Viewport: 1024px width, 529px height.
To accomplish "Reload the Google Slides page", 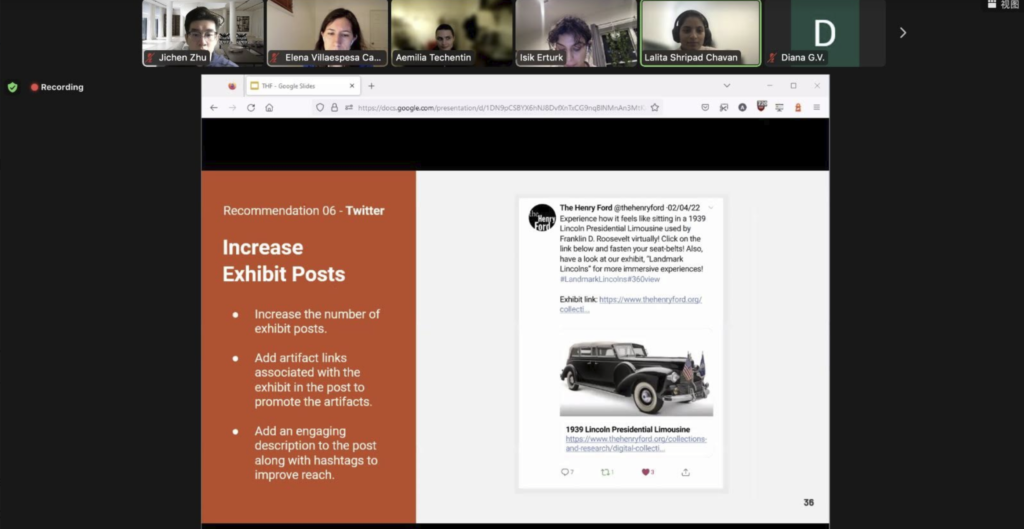I will tap(251, 108).
